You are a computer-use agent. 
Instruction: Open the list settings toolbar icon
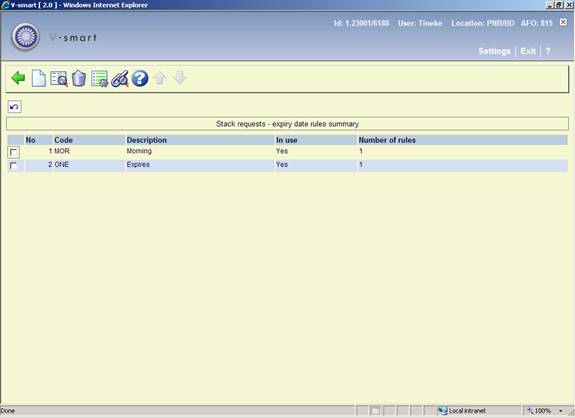point(99,78)
